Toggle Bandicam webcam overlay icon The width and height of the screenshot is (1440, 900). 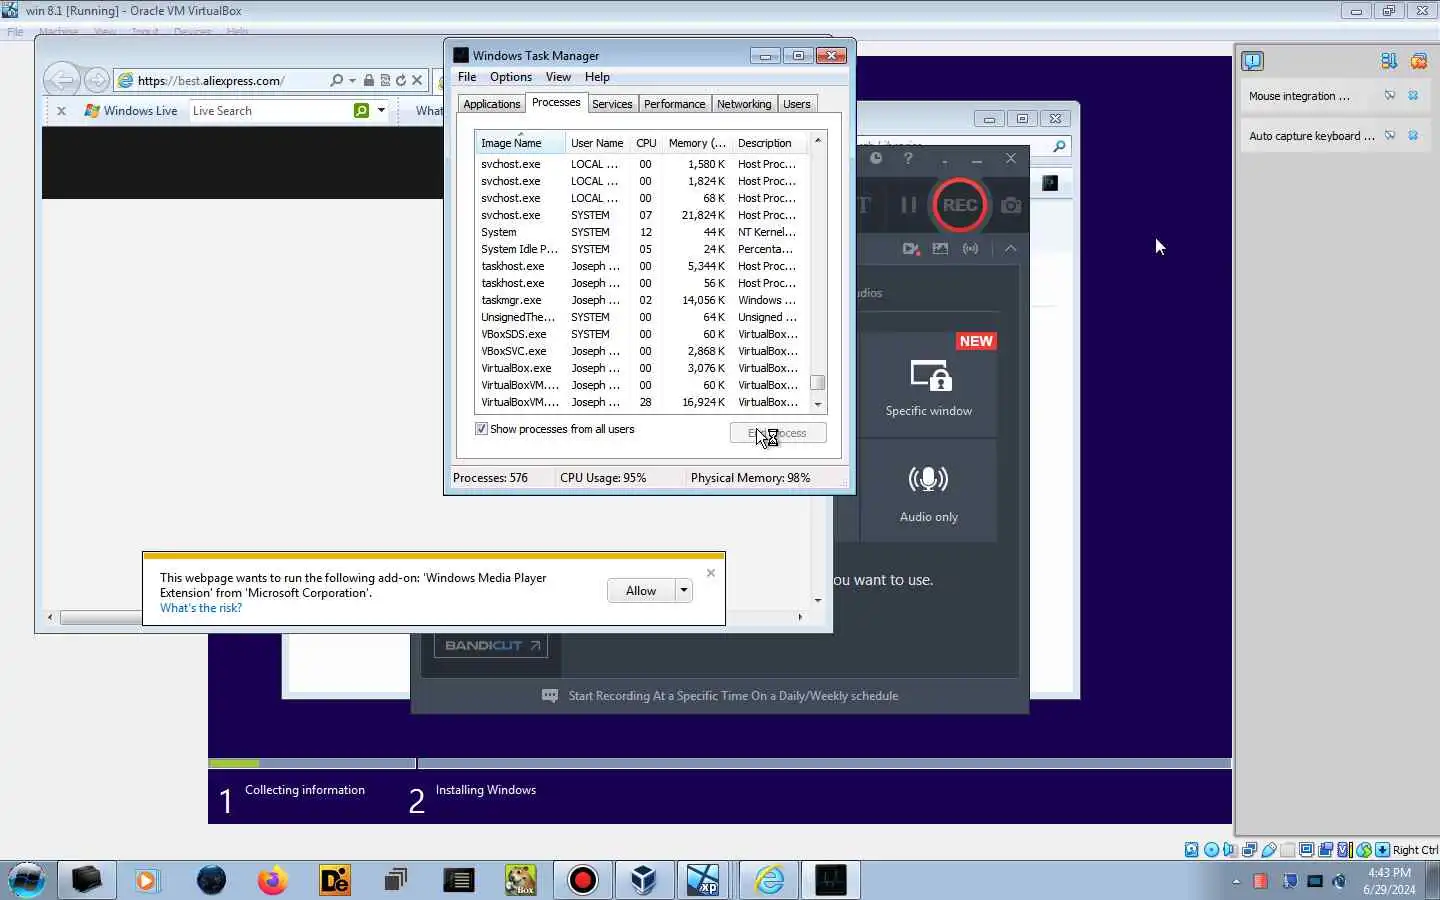910,248
